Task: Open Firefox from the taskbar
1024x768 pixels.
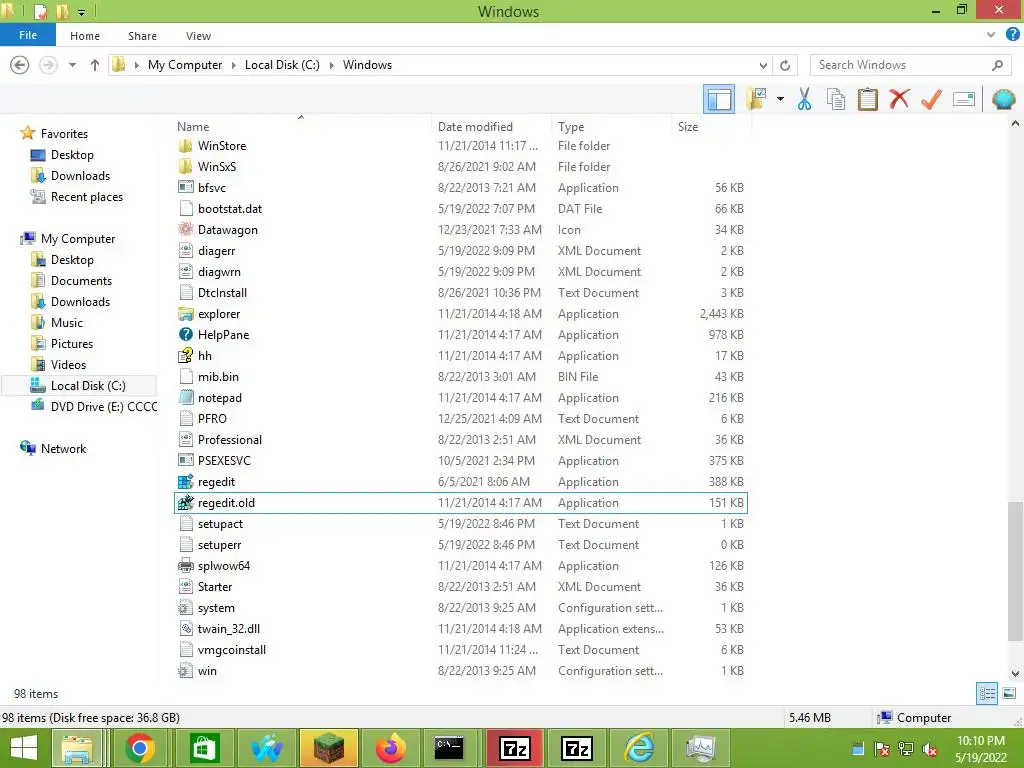Action: [x=391, y=748]
